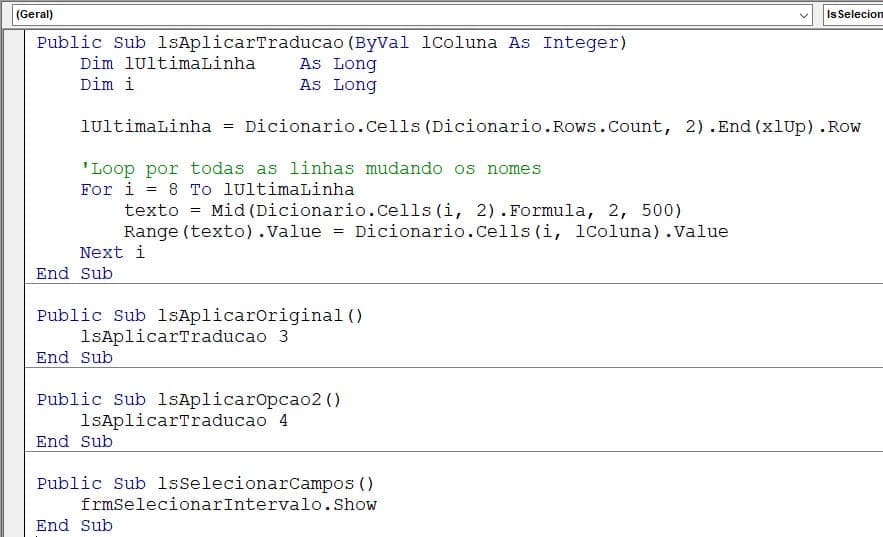Click the breakpoint margin beside the Range(texto).Value line
This screenshot has width=883, height=537.
click(14, 232)
